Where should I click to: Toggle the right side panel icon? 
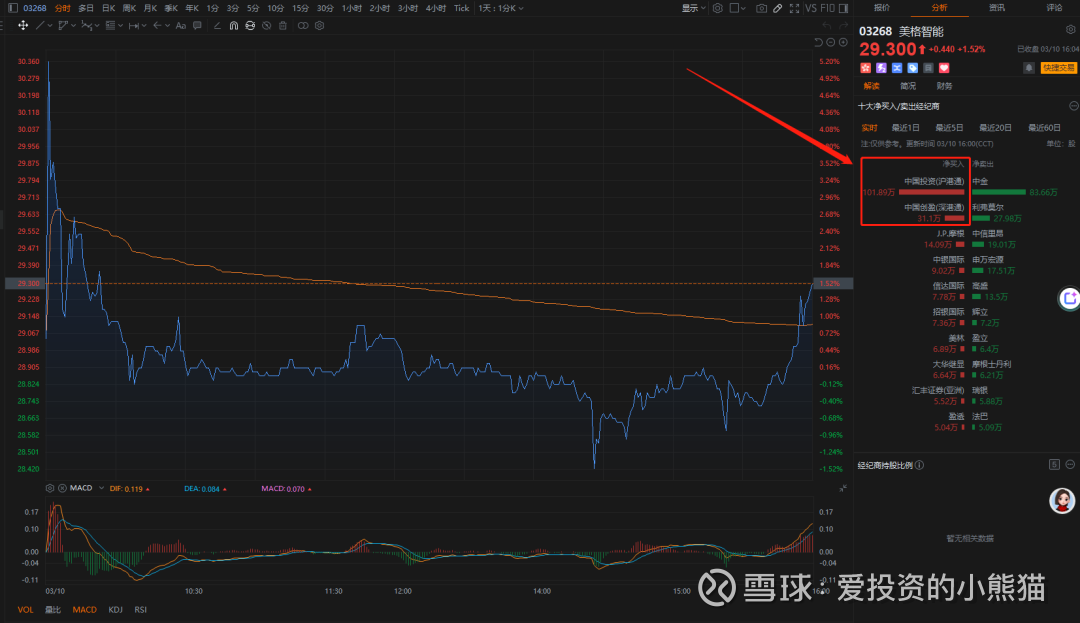[x=844, y=8]
